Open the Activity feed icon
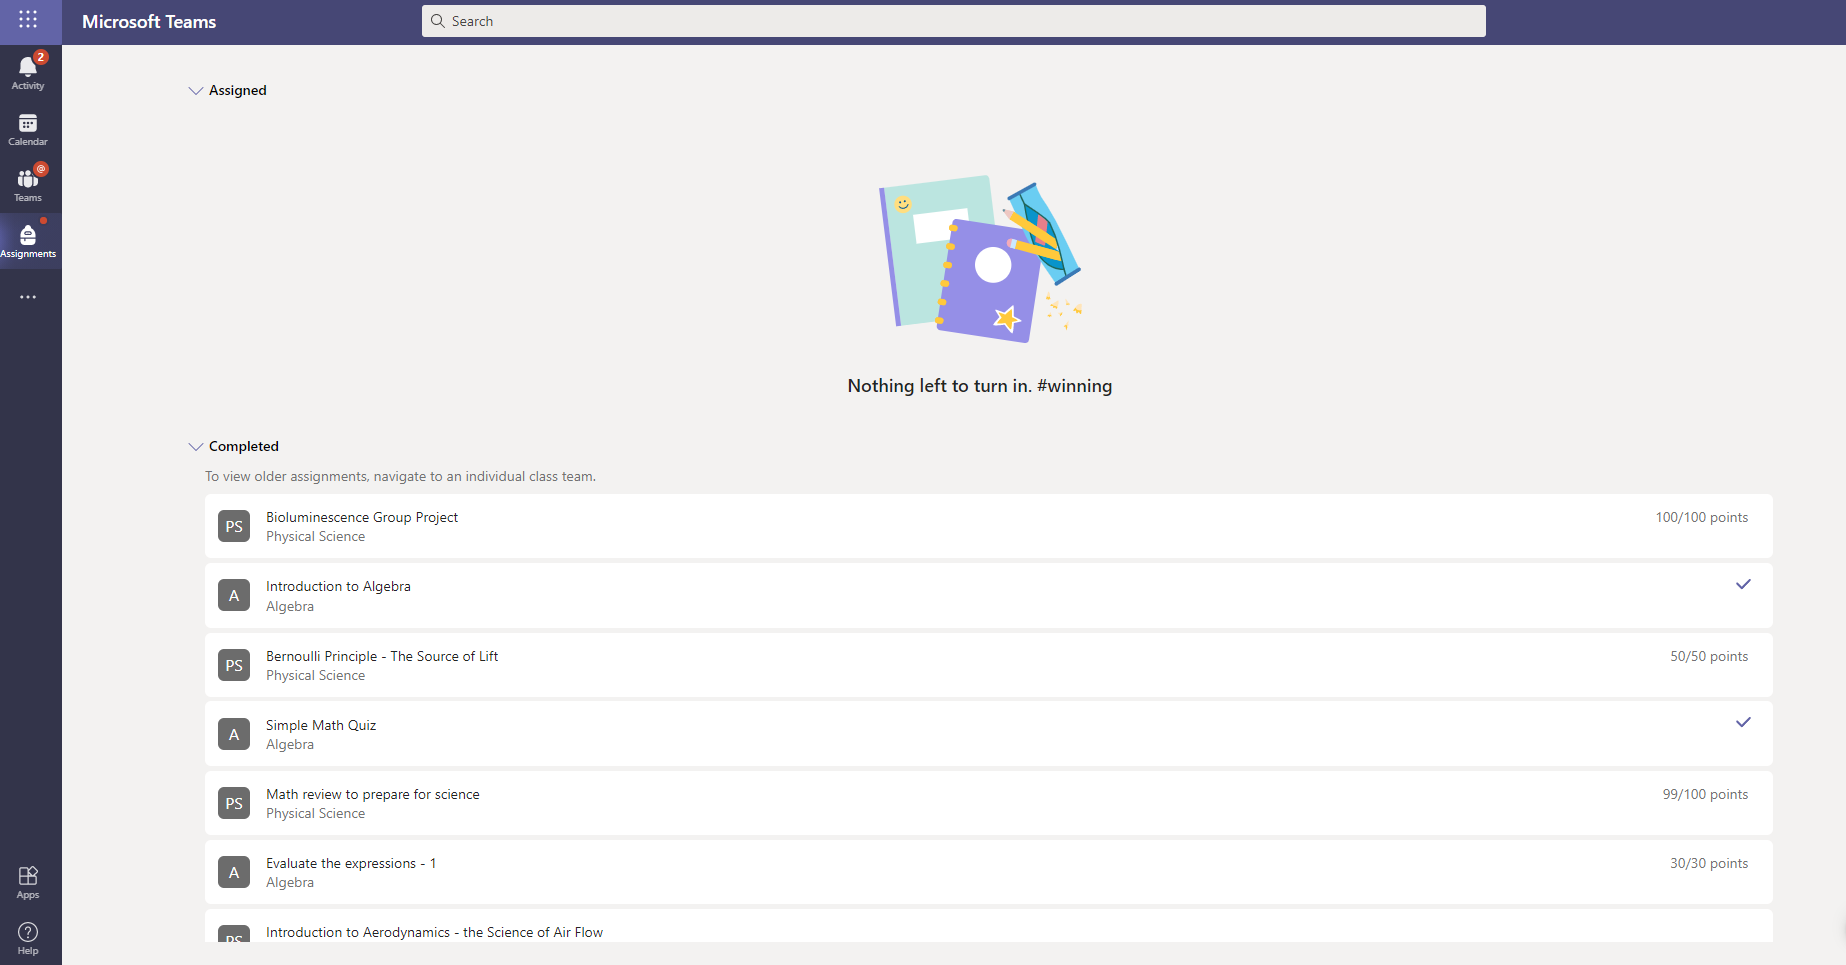Image resolution: width=1846 pixels, height=965 pixels. click(28, 72)
